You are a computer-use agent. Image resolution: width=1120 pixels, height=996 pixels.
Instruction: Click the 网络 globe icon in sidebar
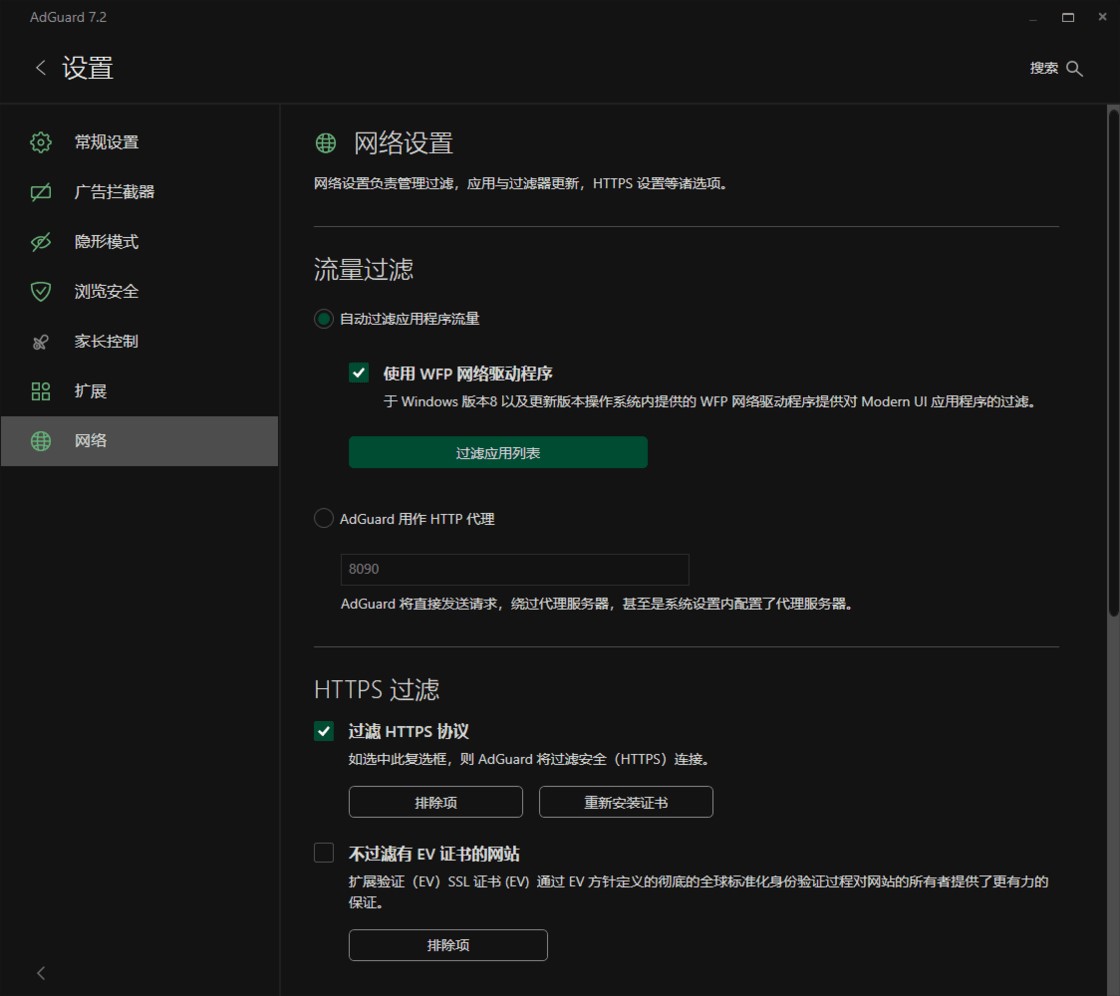pos(39,440)
